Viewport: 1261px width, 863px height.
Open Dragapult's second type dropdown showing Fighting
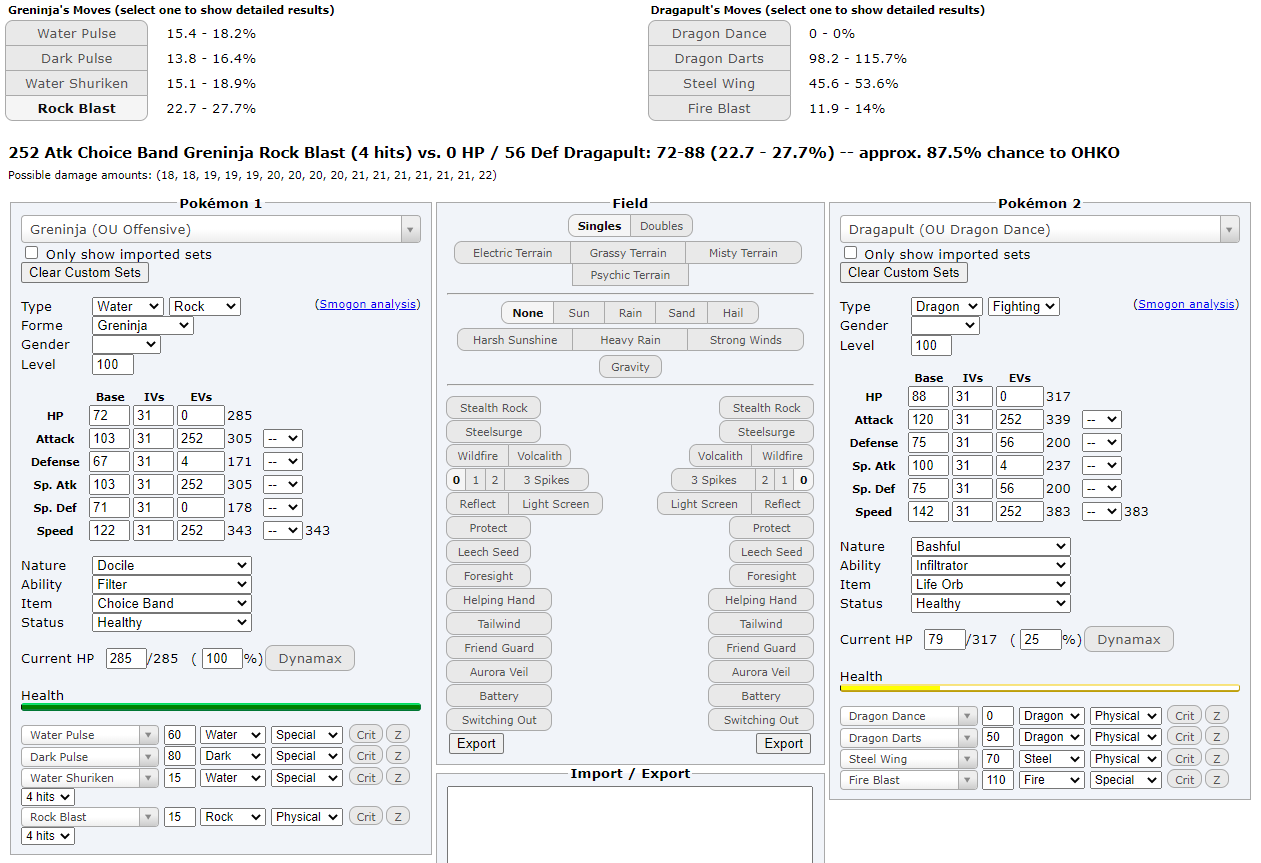pyautogui.click(x=1023, y=306)
